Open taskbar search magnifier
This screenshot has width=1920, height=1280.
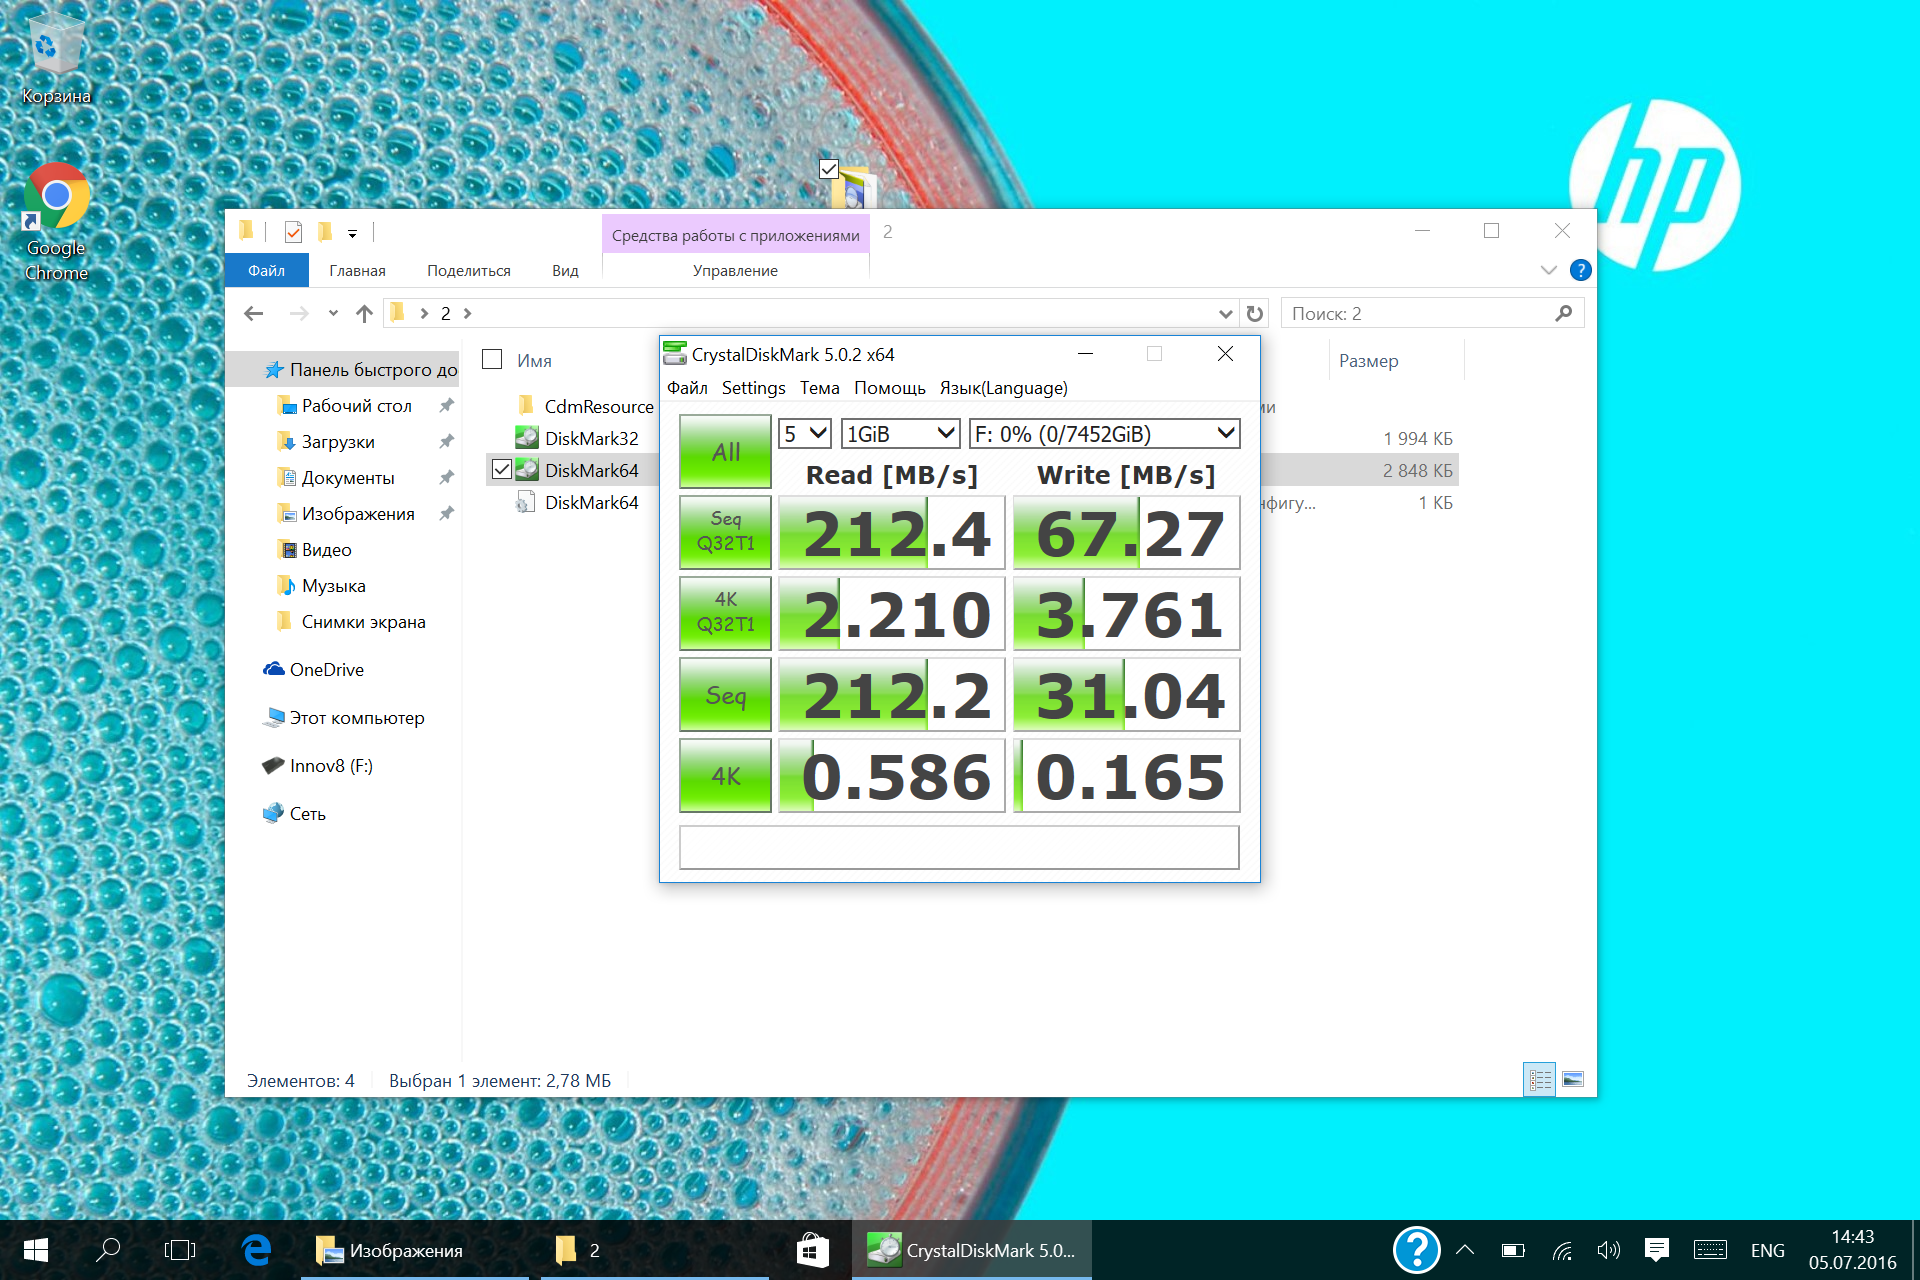107,1250
